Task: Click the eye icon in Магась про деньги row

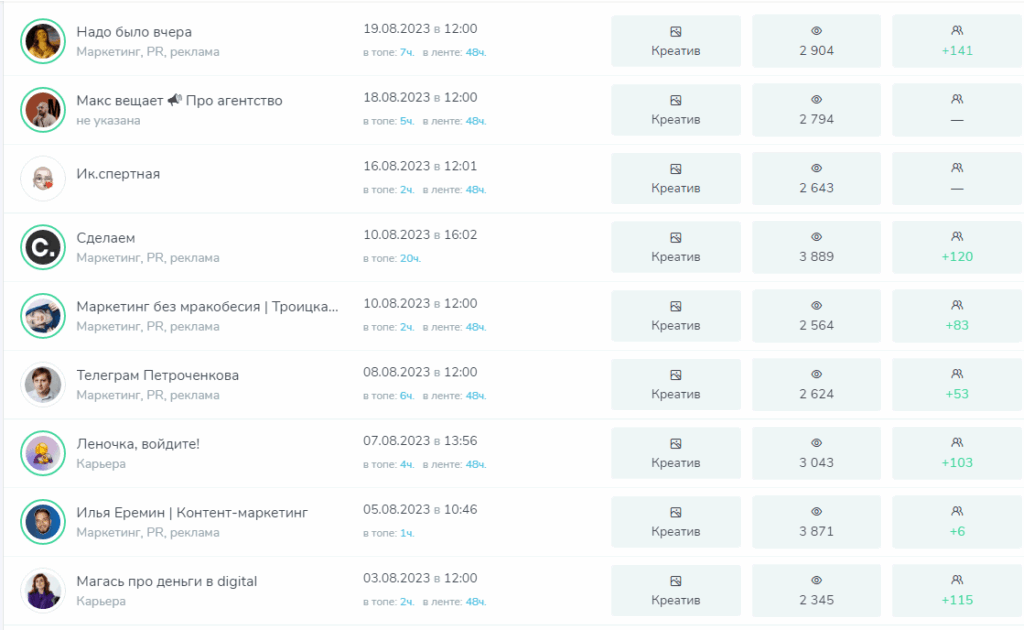Action: [816, 580]
